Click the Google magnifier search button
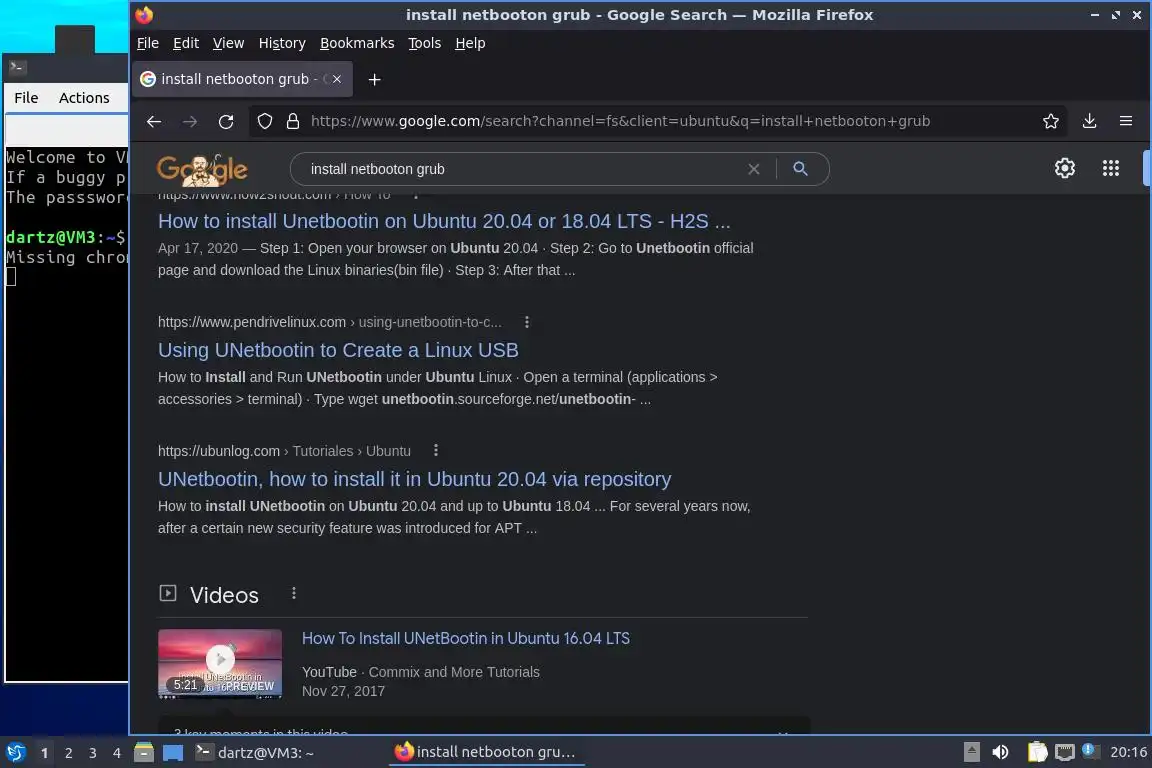The width and height of the screenshot is (1152, 768). 800,169
